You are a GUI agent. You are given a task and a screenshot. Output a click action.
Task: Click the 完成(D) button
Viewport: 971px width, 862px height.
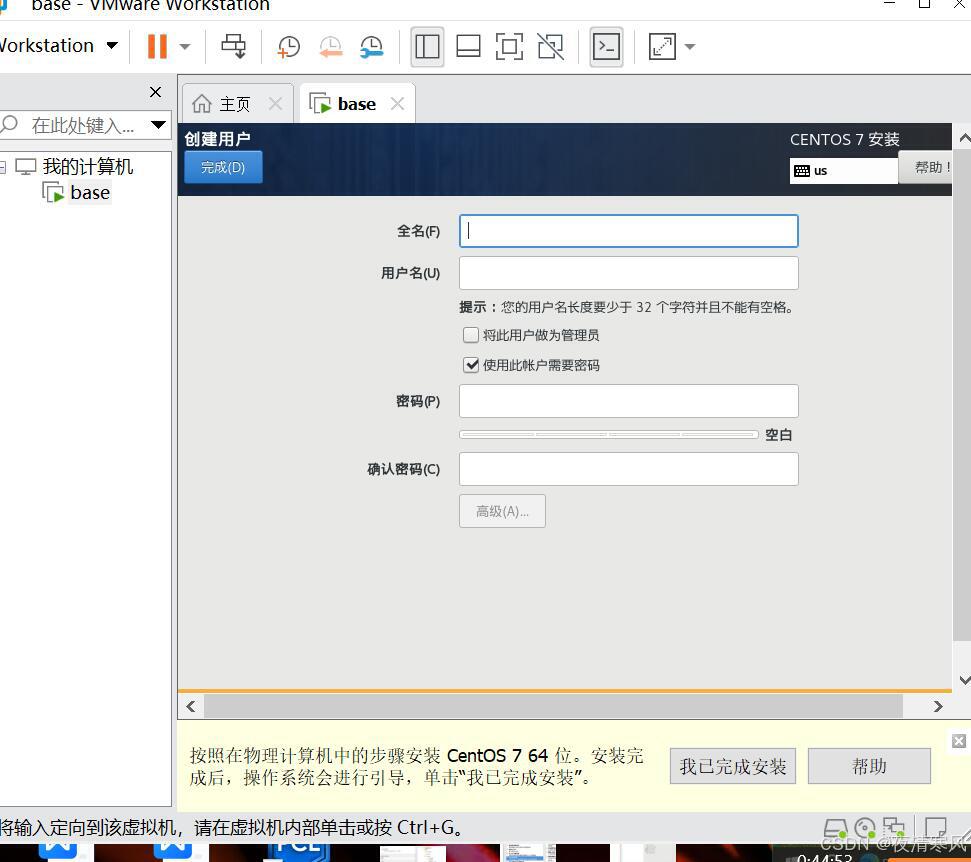point(224,167)
